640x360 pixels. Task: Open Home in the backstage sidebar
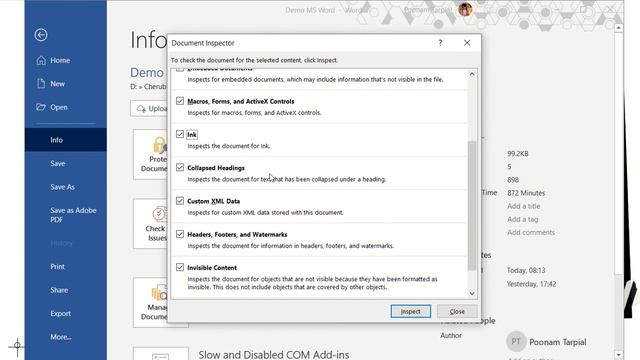(x=60, y=60)
